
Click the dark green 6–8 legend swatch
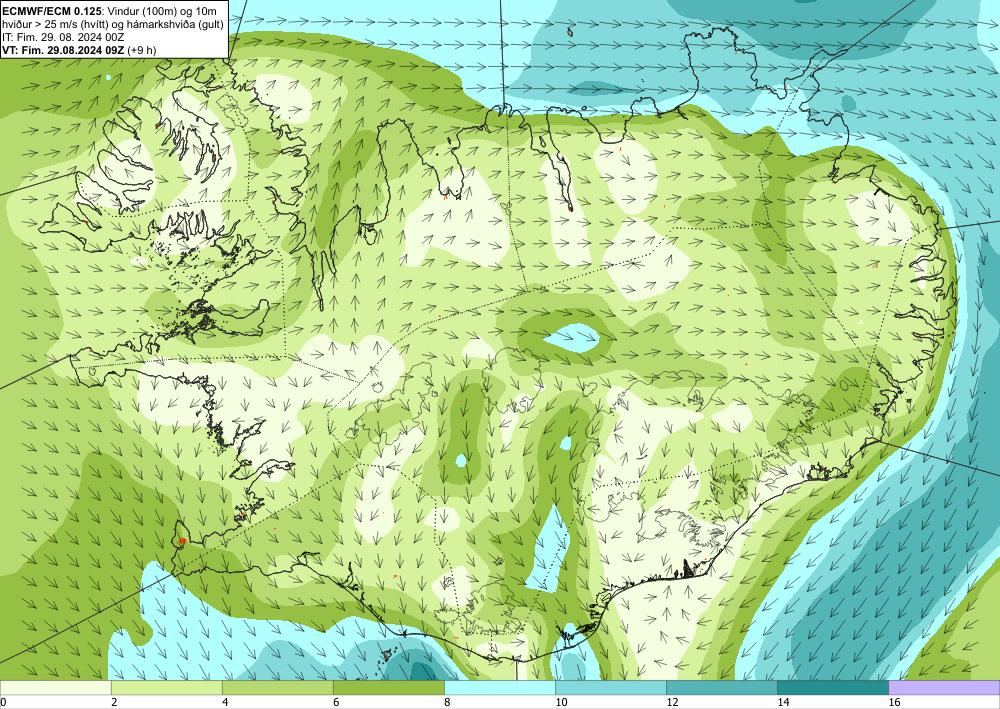(388, 688)
